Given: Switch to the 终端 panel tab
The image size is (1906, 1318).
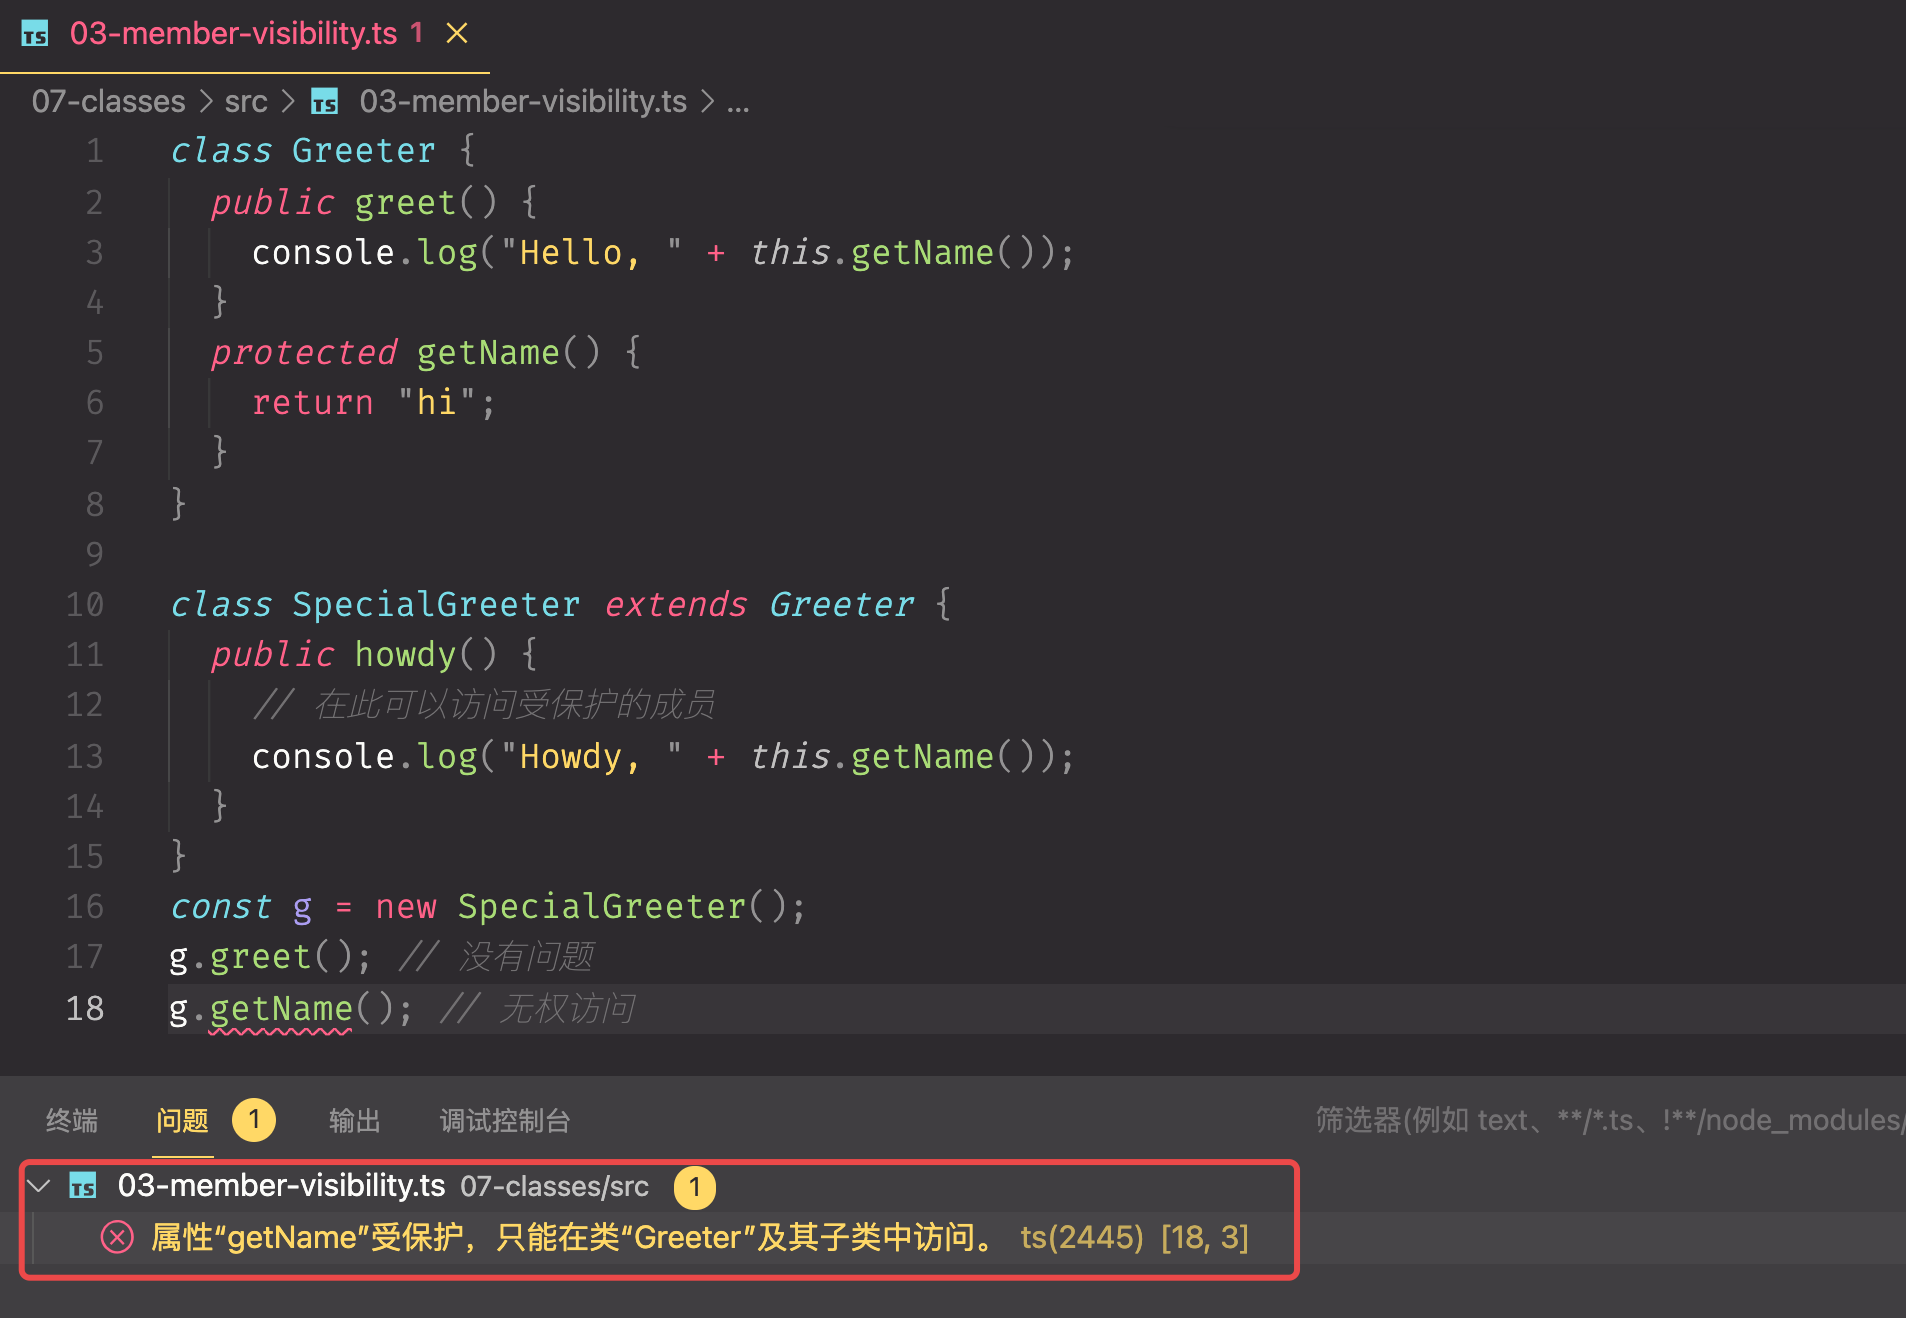Looking at the screenshot, I should (72, 1120).
